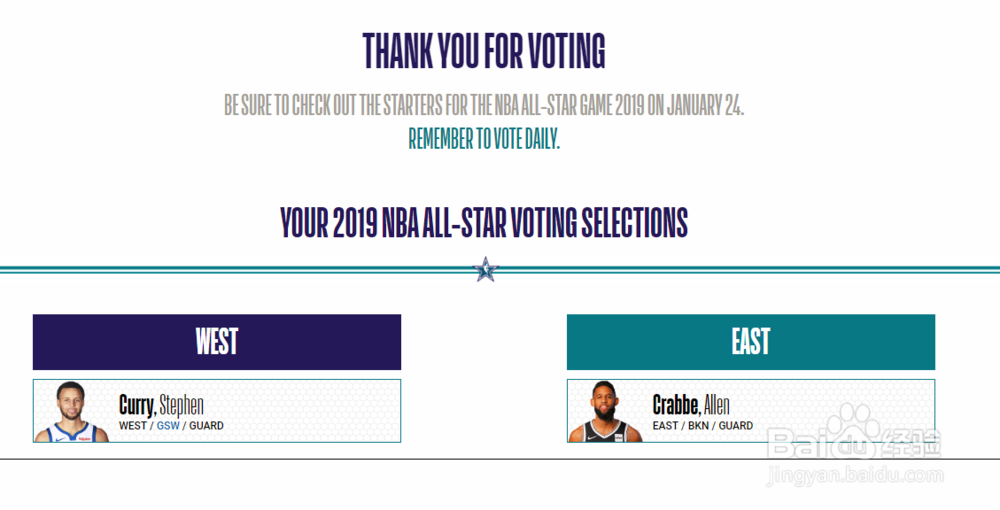Select the WEST conference header
The image size is (1000, 510).
point(217,342)
